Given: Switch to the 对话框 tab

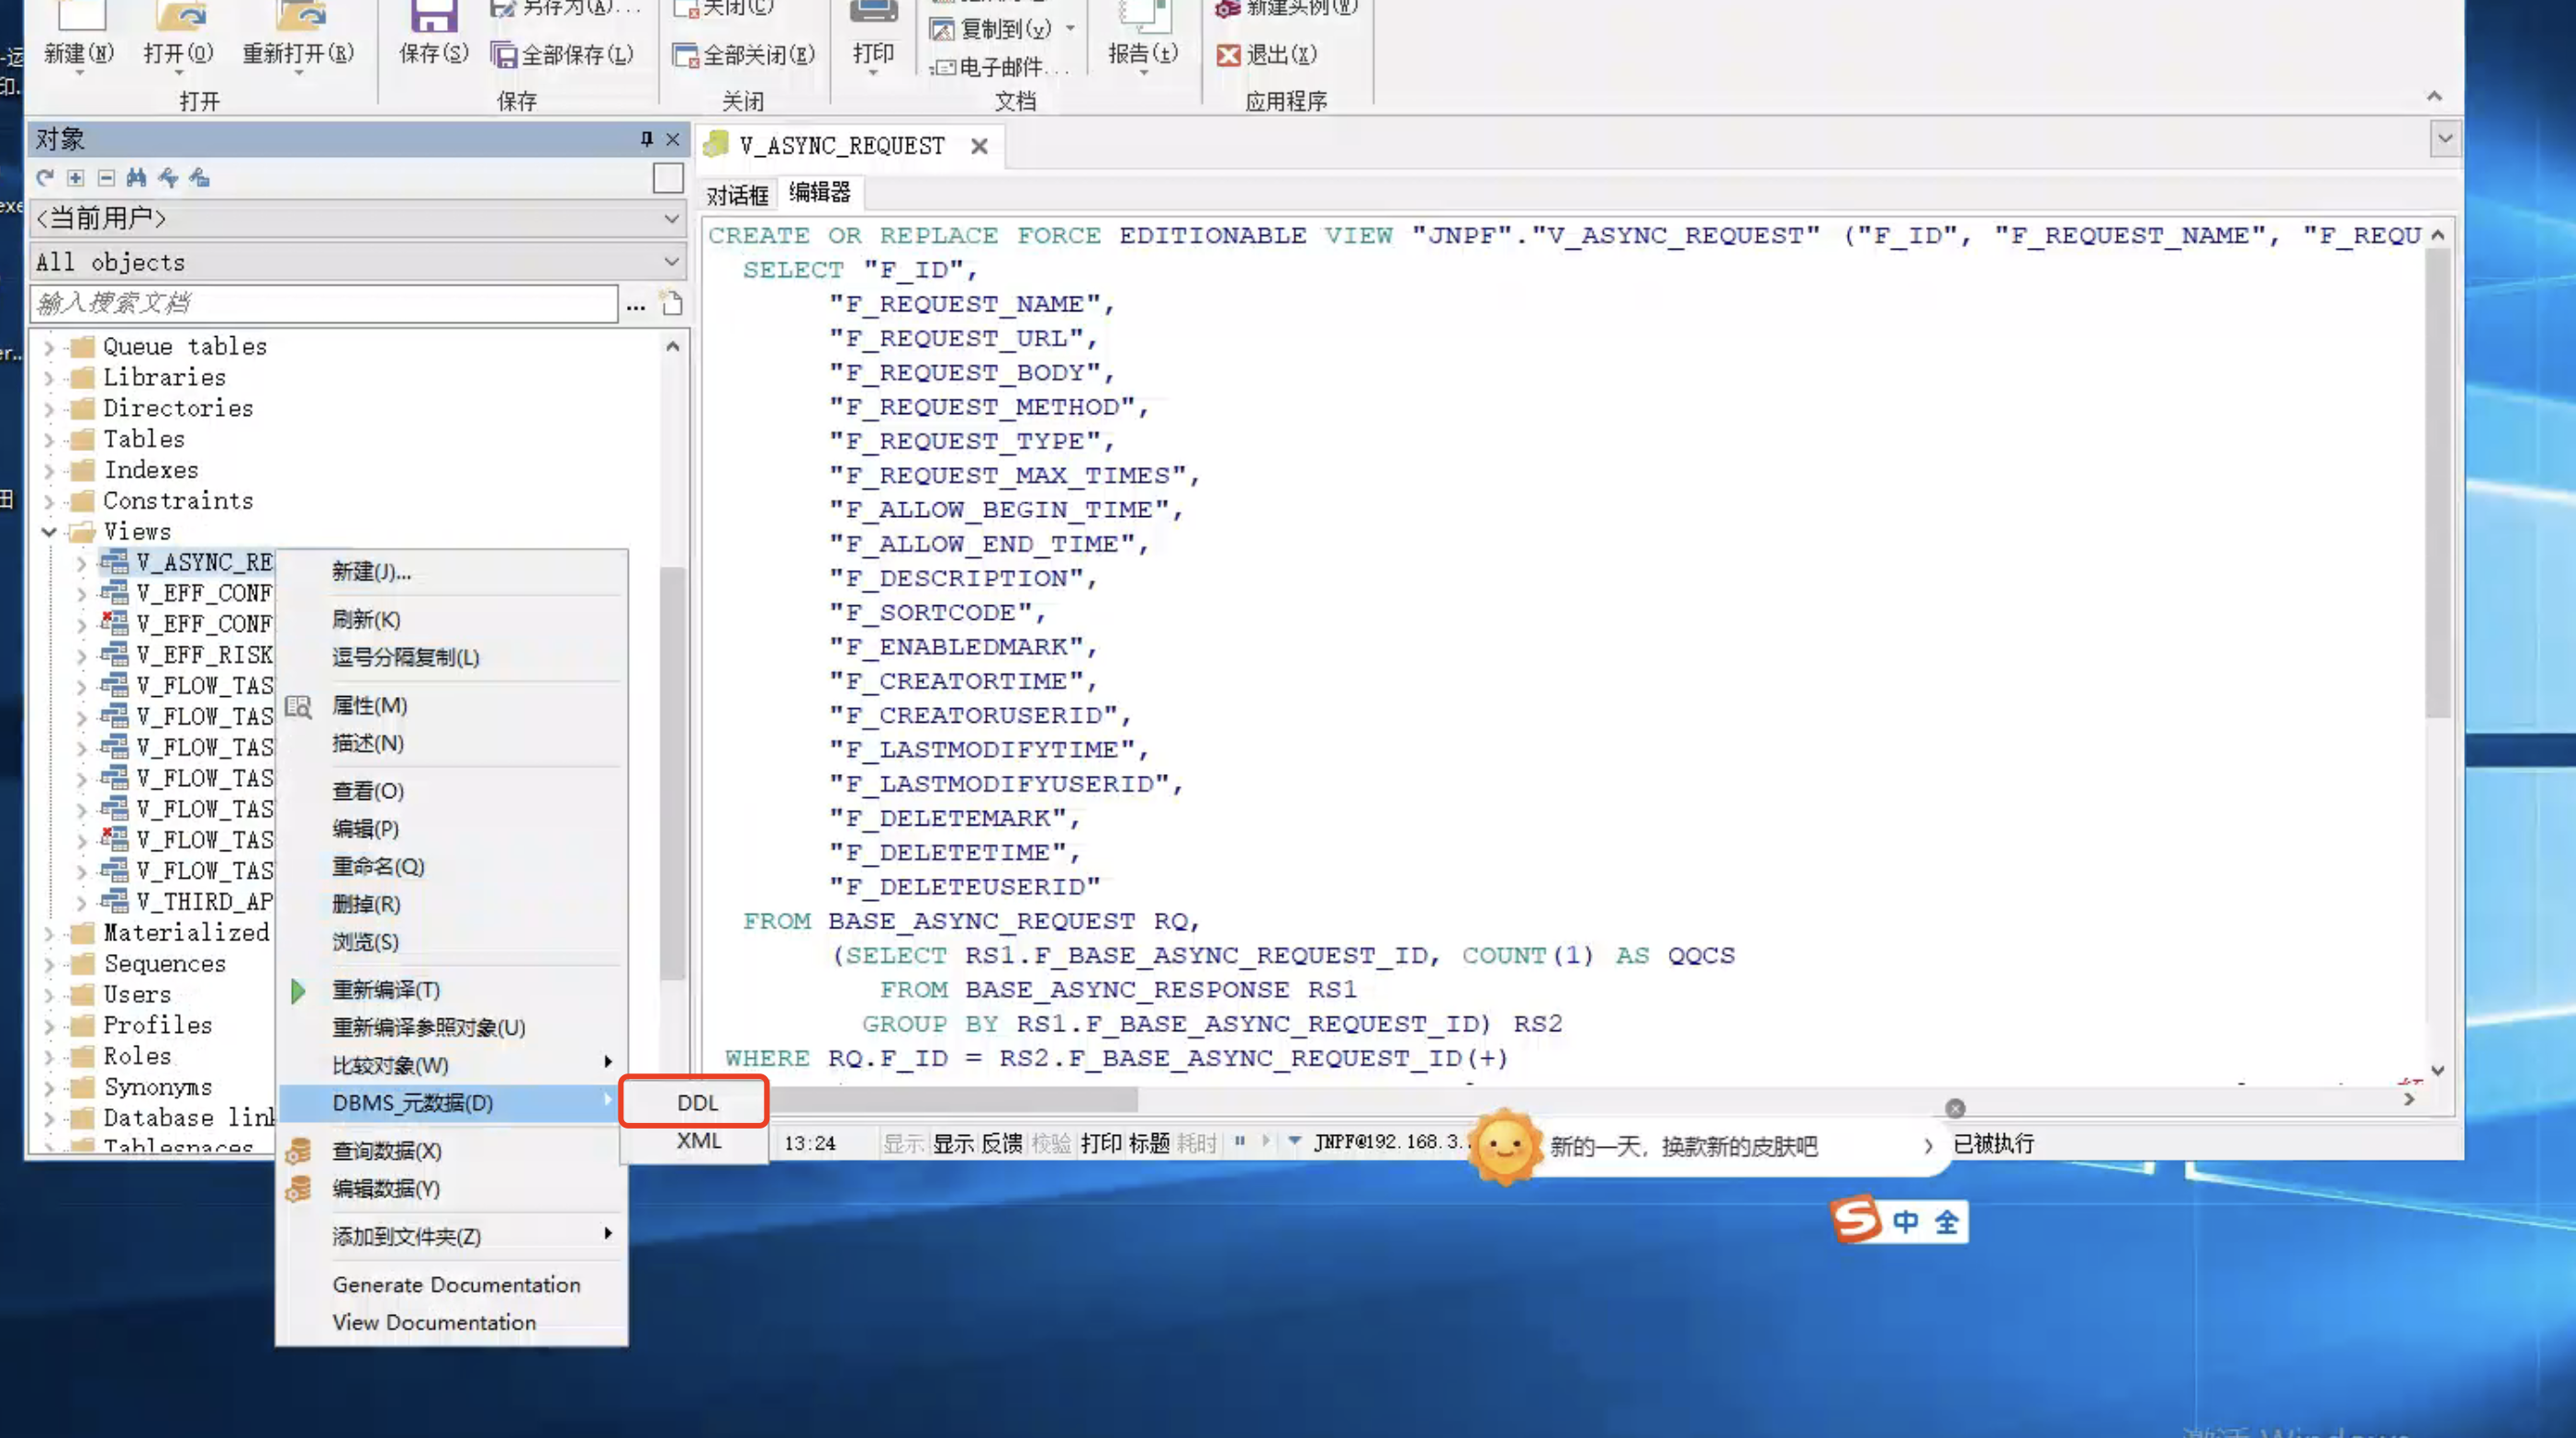Looking at the screenshot, I should click(737, 194).
